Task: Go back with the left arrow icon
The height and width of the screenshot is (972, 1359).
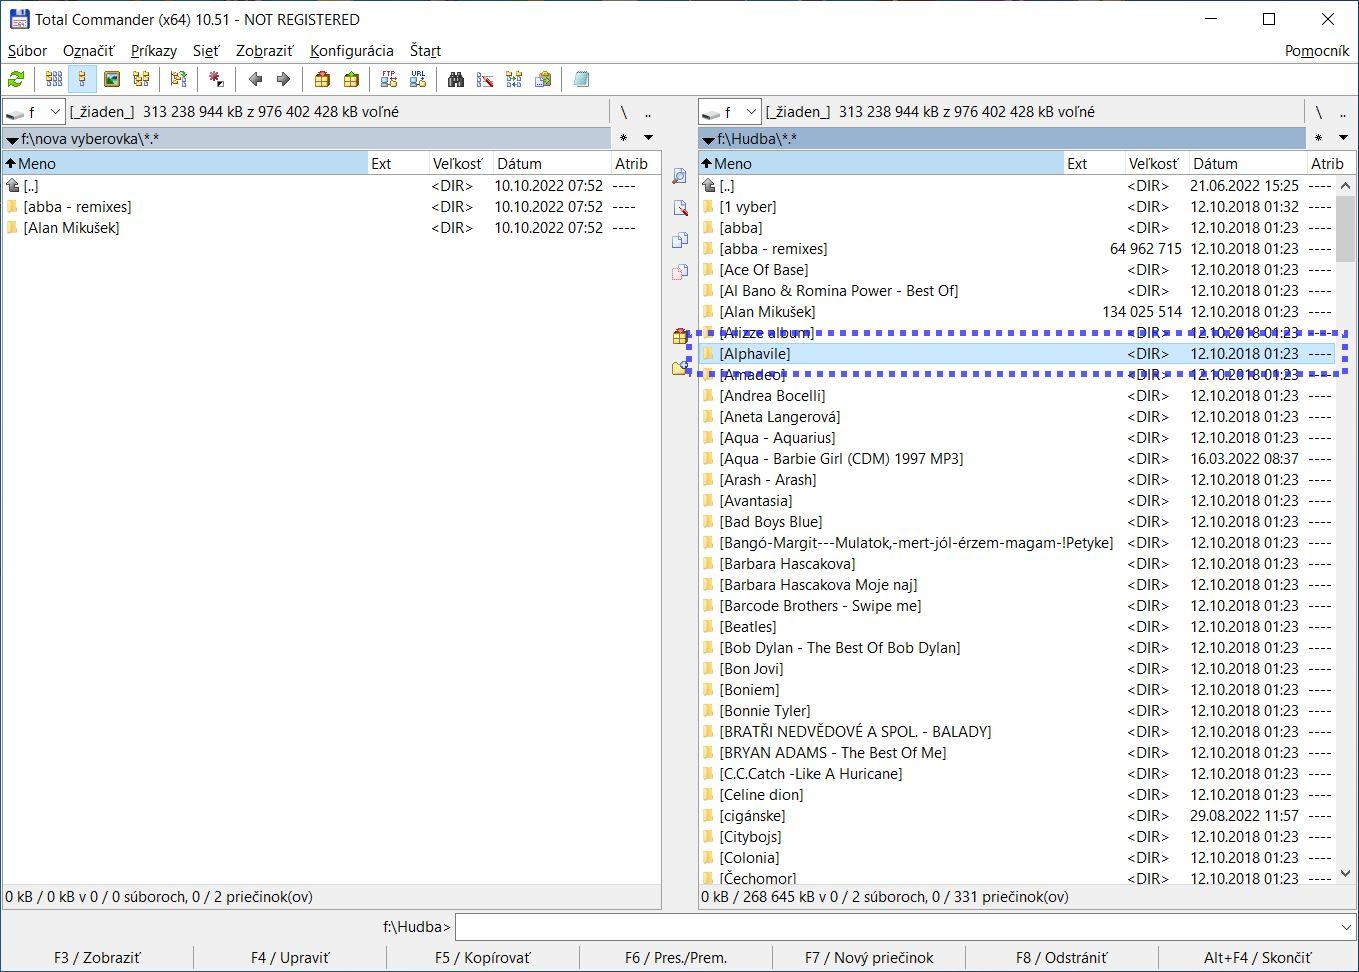Action: pyautogui.click(x=255, y=79)
